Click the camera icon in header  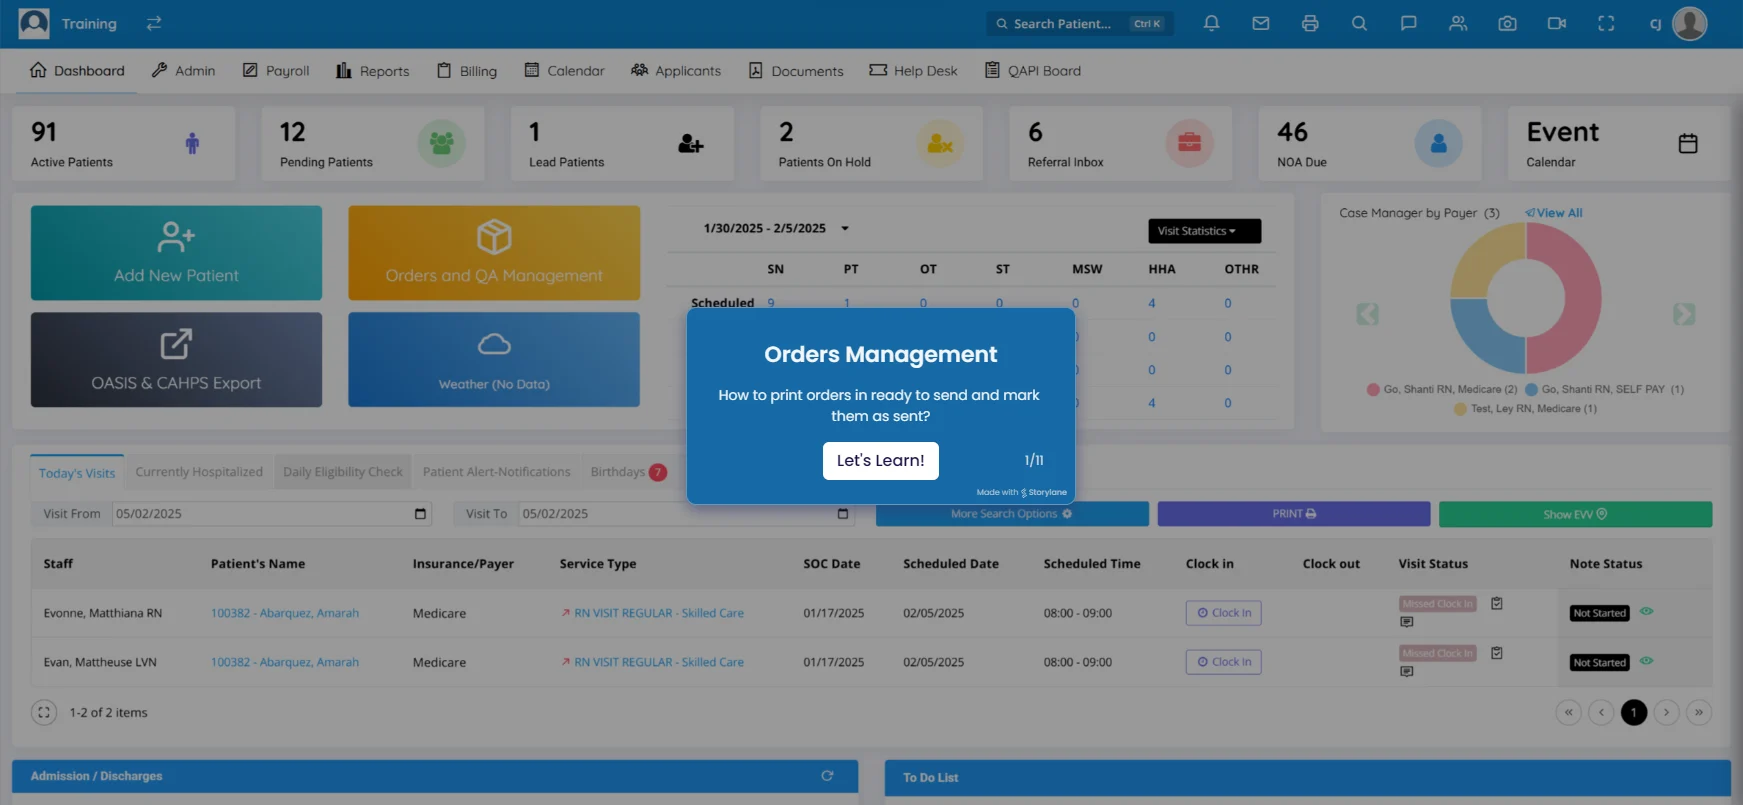pyautogui.click(x=1507, y=23)
